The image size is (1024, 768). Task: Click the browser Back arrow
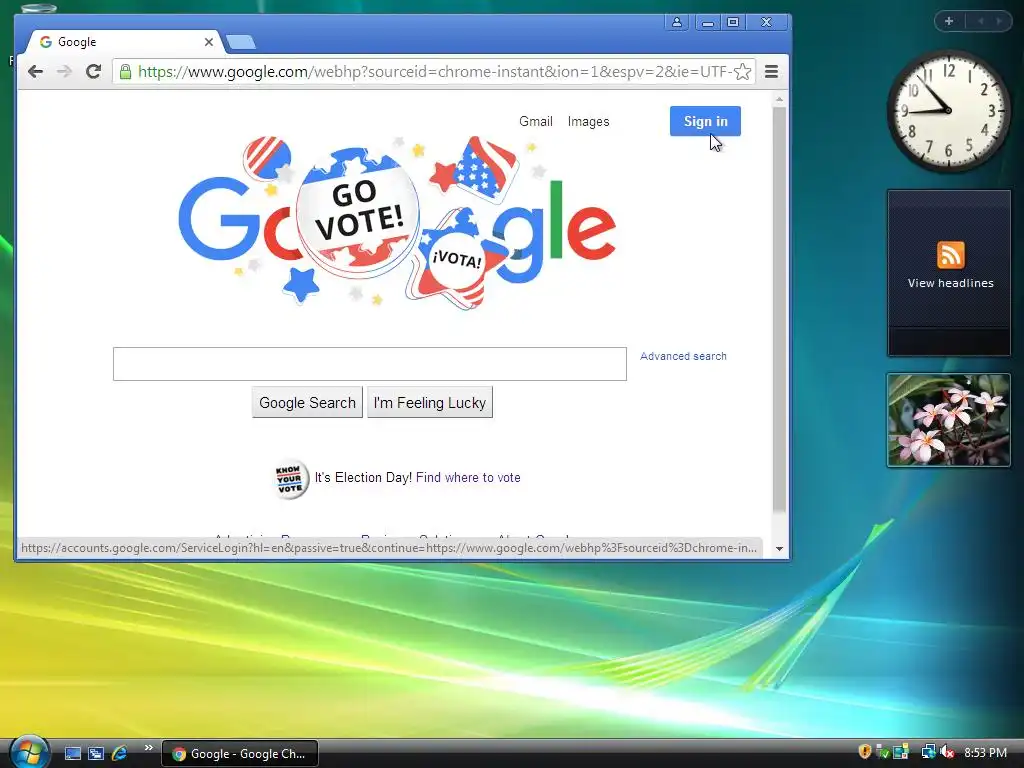coord(35,72)
